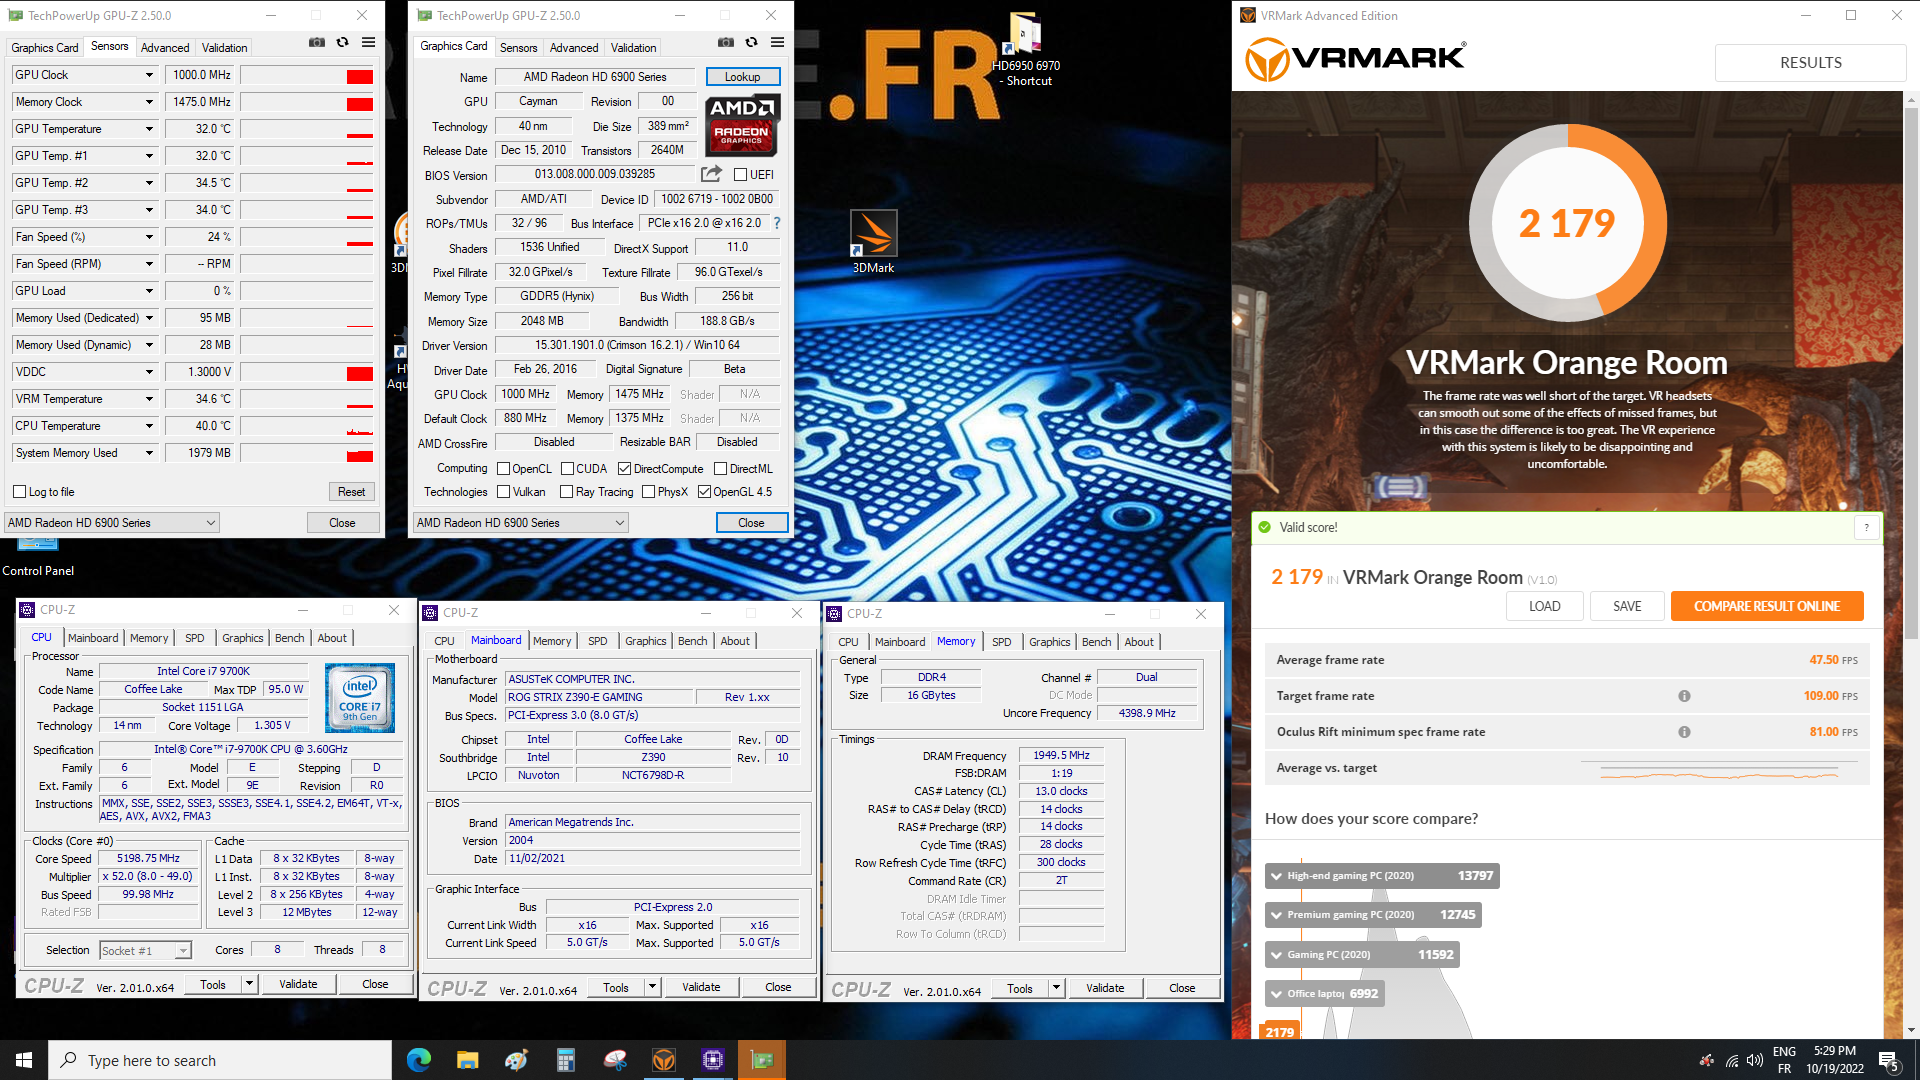
Task: Open hamburger menu in GPU-Z Sensors window
Action: click(x=368, y=43)
